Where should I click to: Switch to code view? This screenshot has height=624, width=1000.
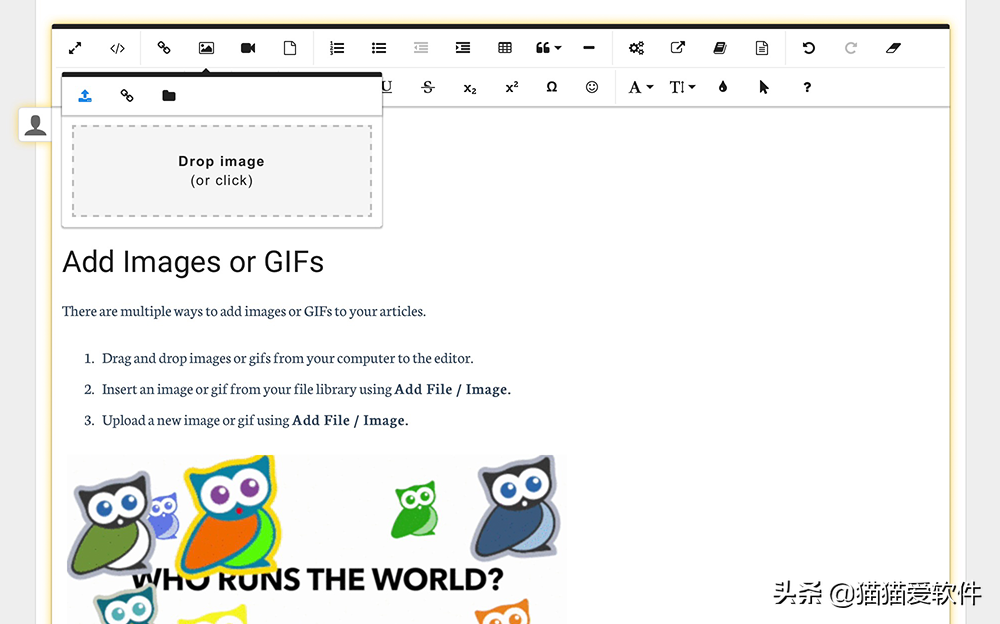(117, 48)
